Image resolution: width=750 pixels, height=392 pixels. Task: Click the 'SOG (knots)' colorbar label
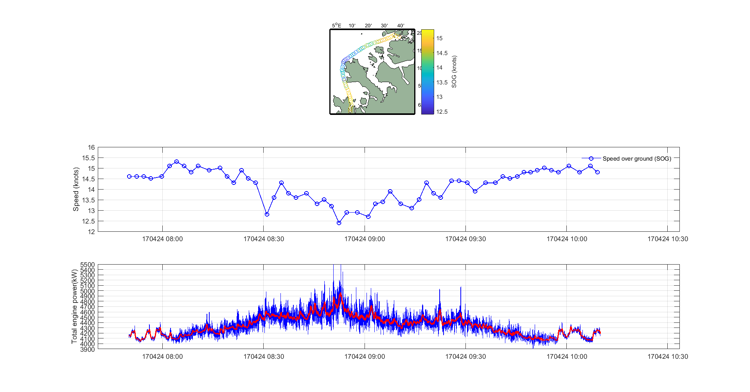(454, 72)
